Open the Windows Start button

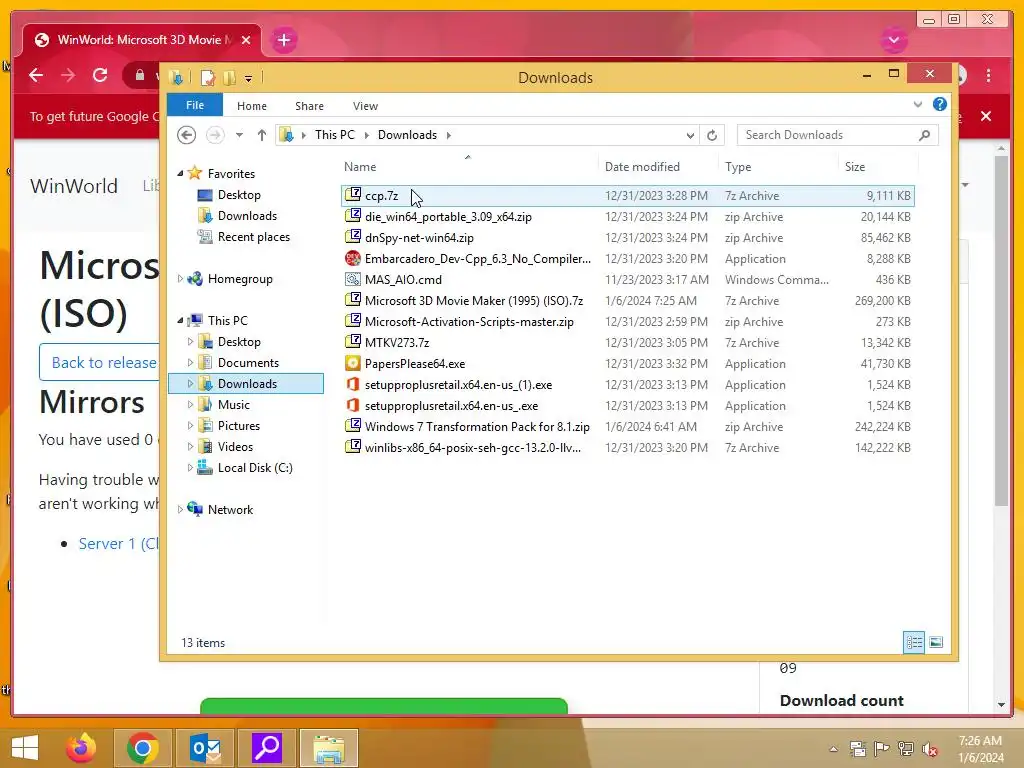pyautogui.click(x=25, y=748)
